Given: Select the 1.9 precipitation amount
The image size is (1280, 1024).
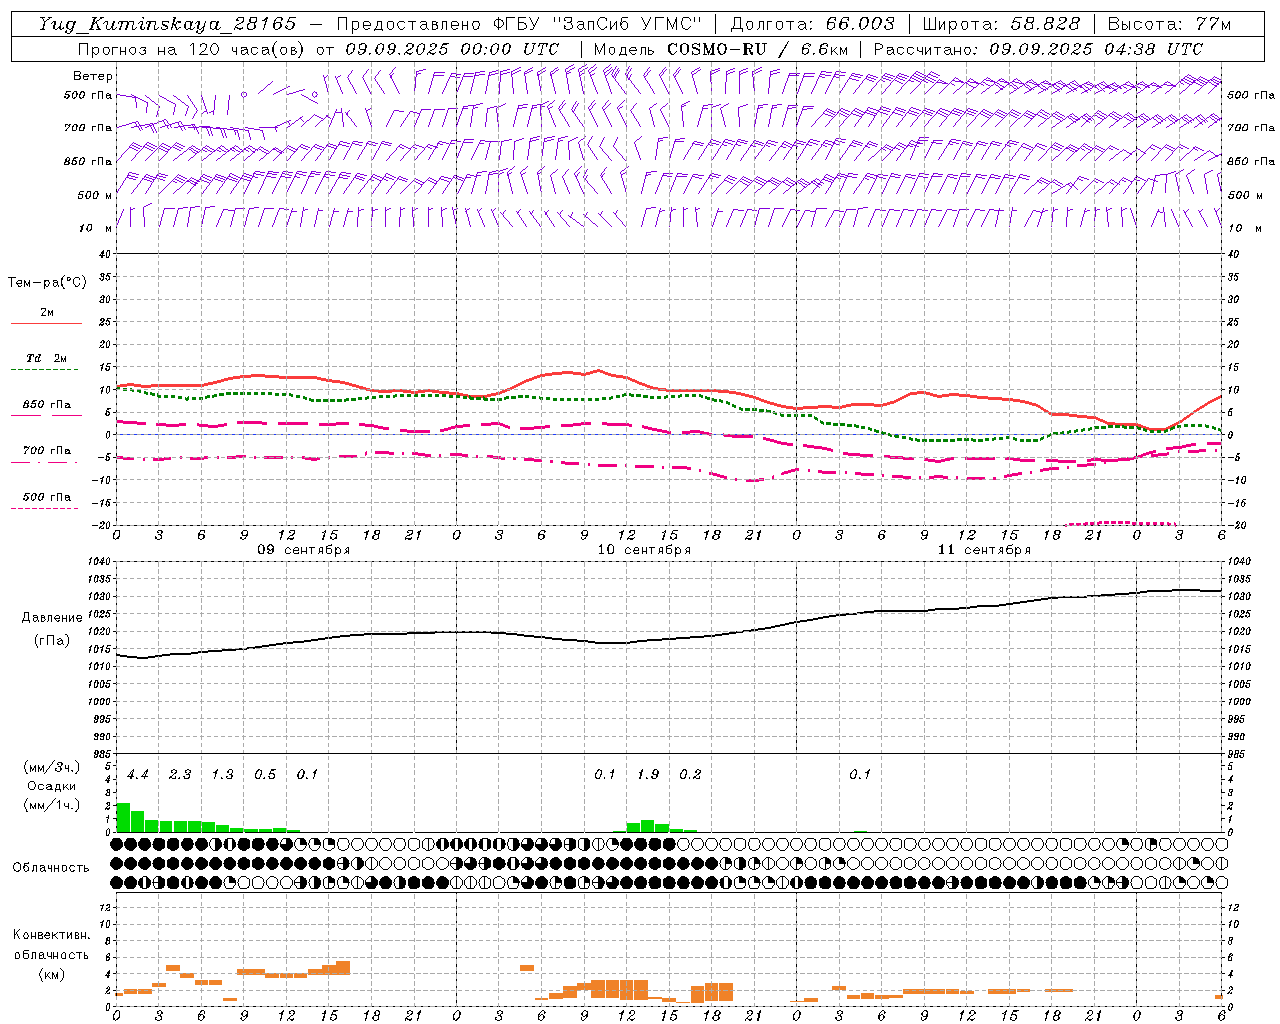Looking at the screenshot, I should (x=648, y=775).
